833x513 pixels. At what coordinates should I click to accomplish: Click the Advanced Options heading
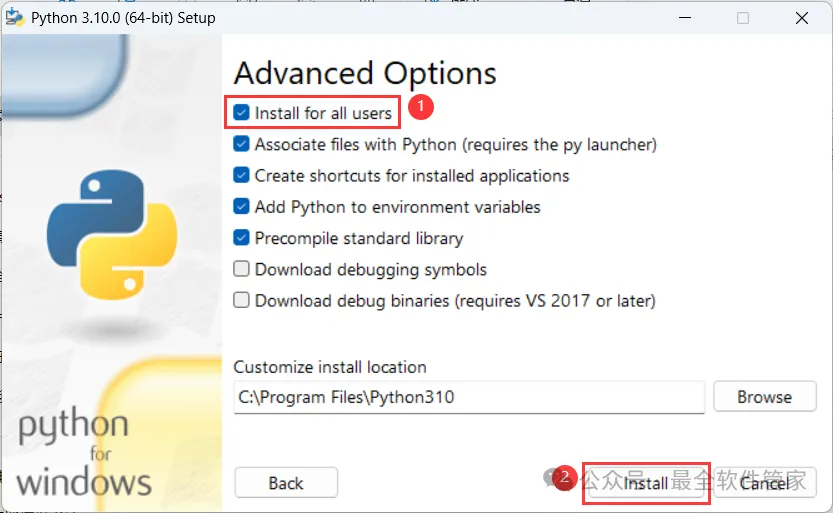(x=365, y=73)
